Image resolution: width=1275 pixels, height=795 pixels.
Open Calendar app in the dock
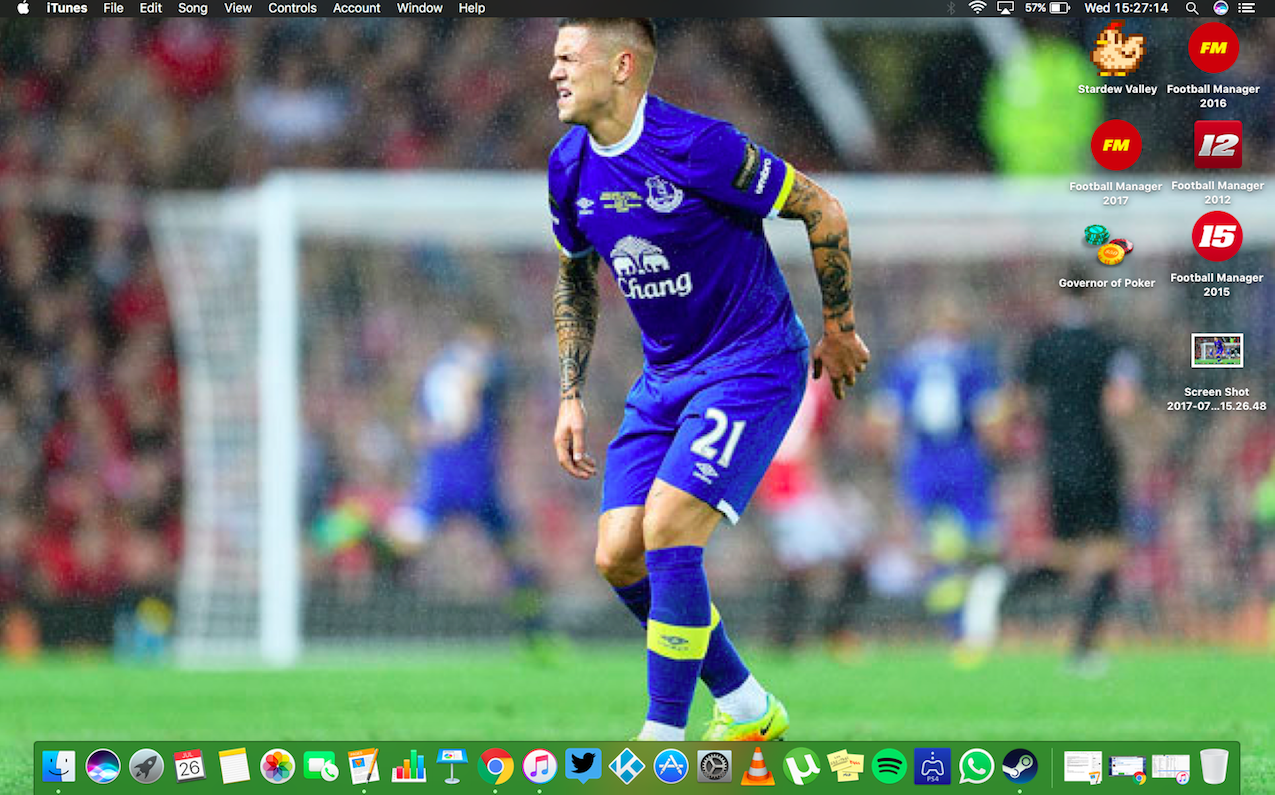click(x=190, y=767)
